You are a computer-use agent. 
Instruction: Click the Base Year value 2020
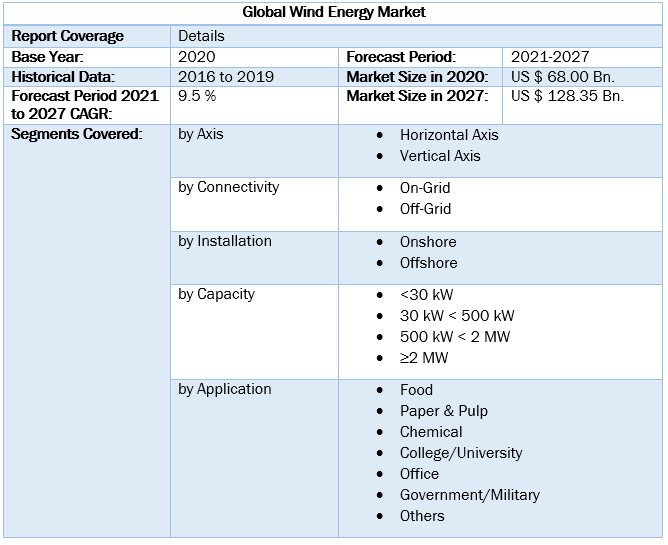(x=197, y=57)
